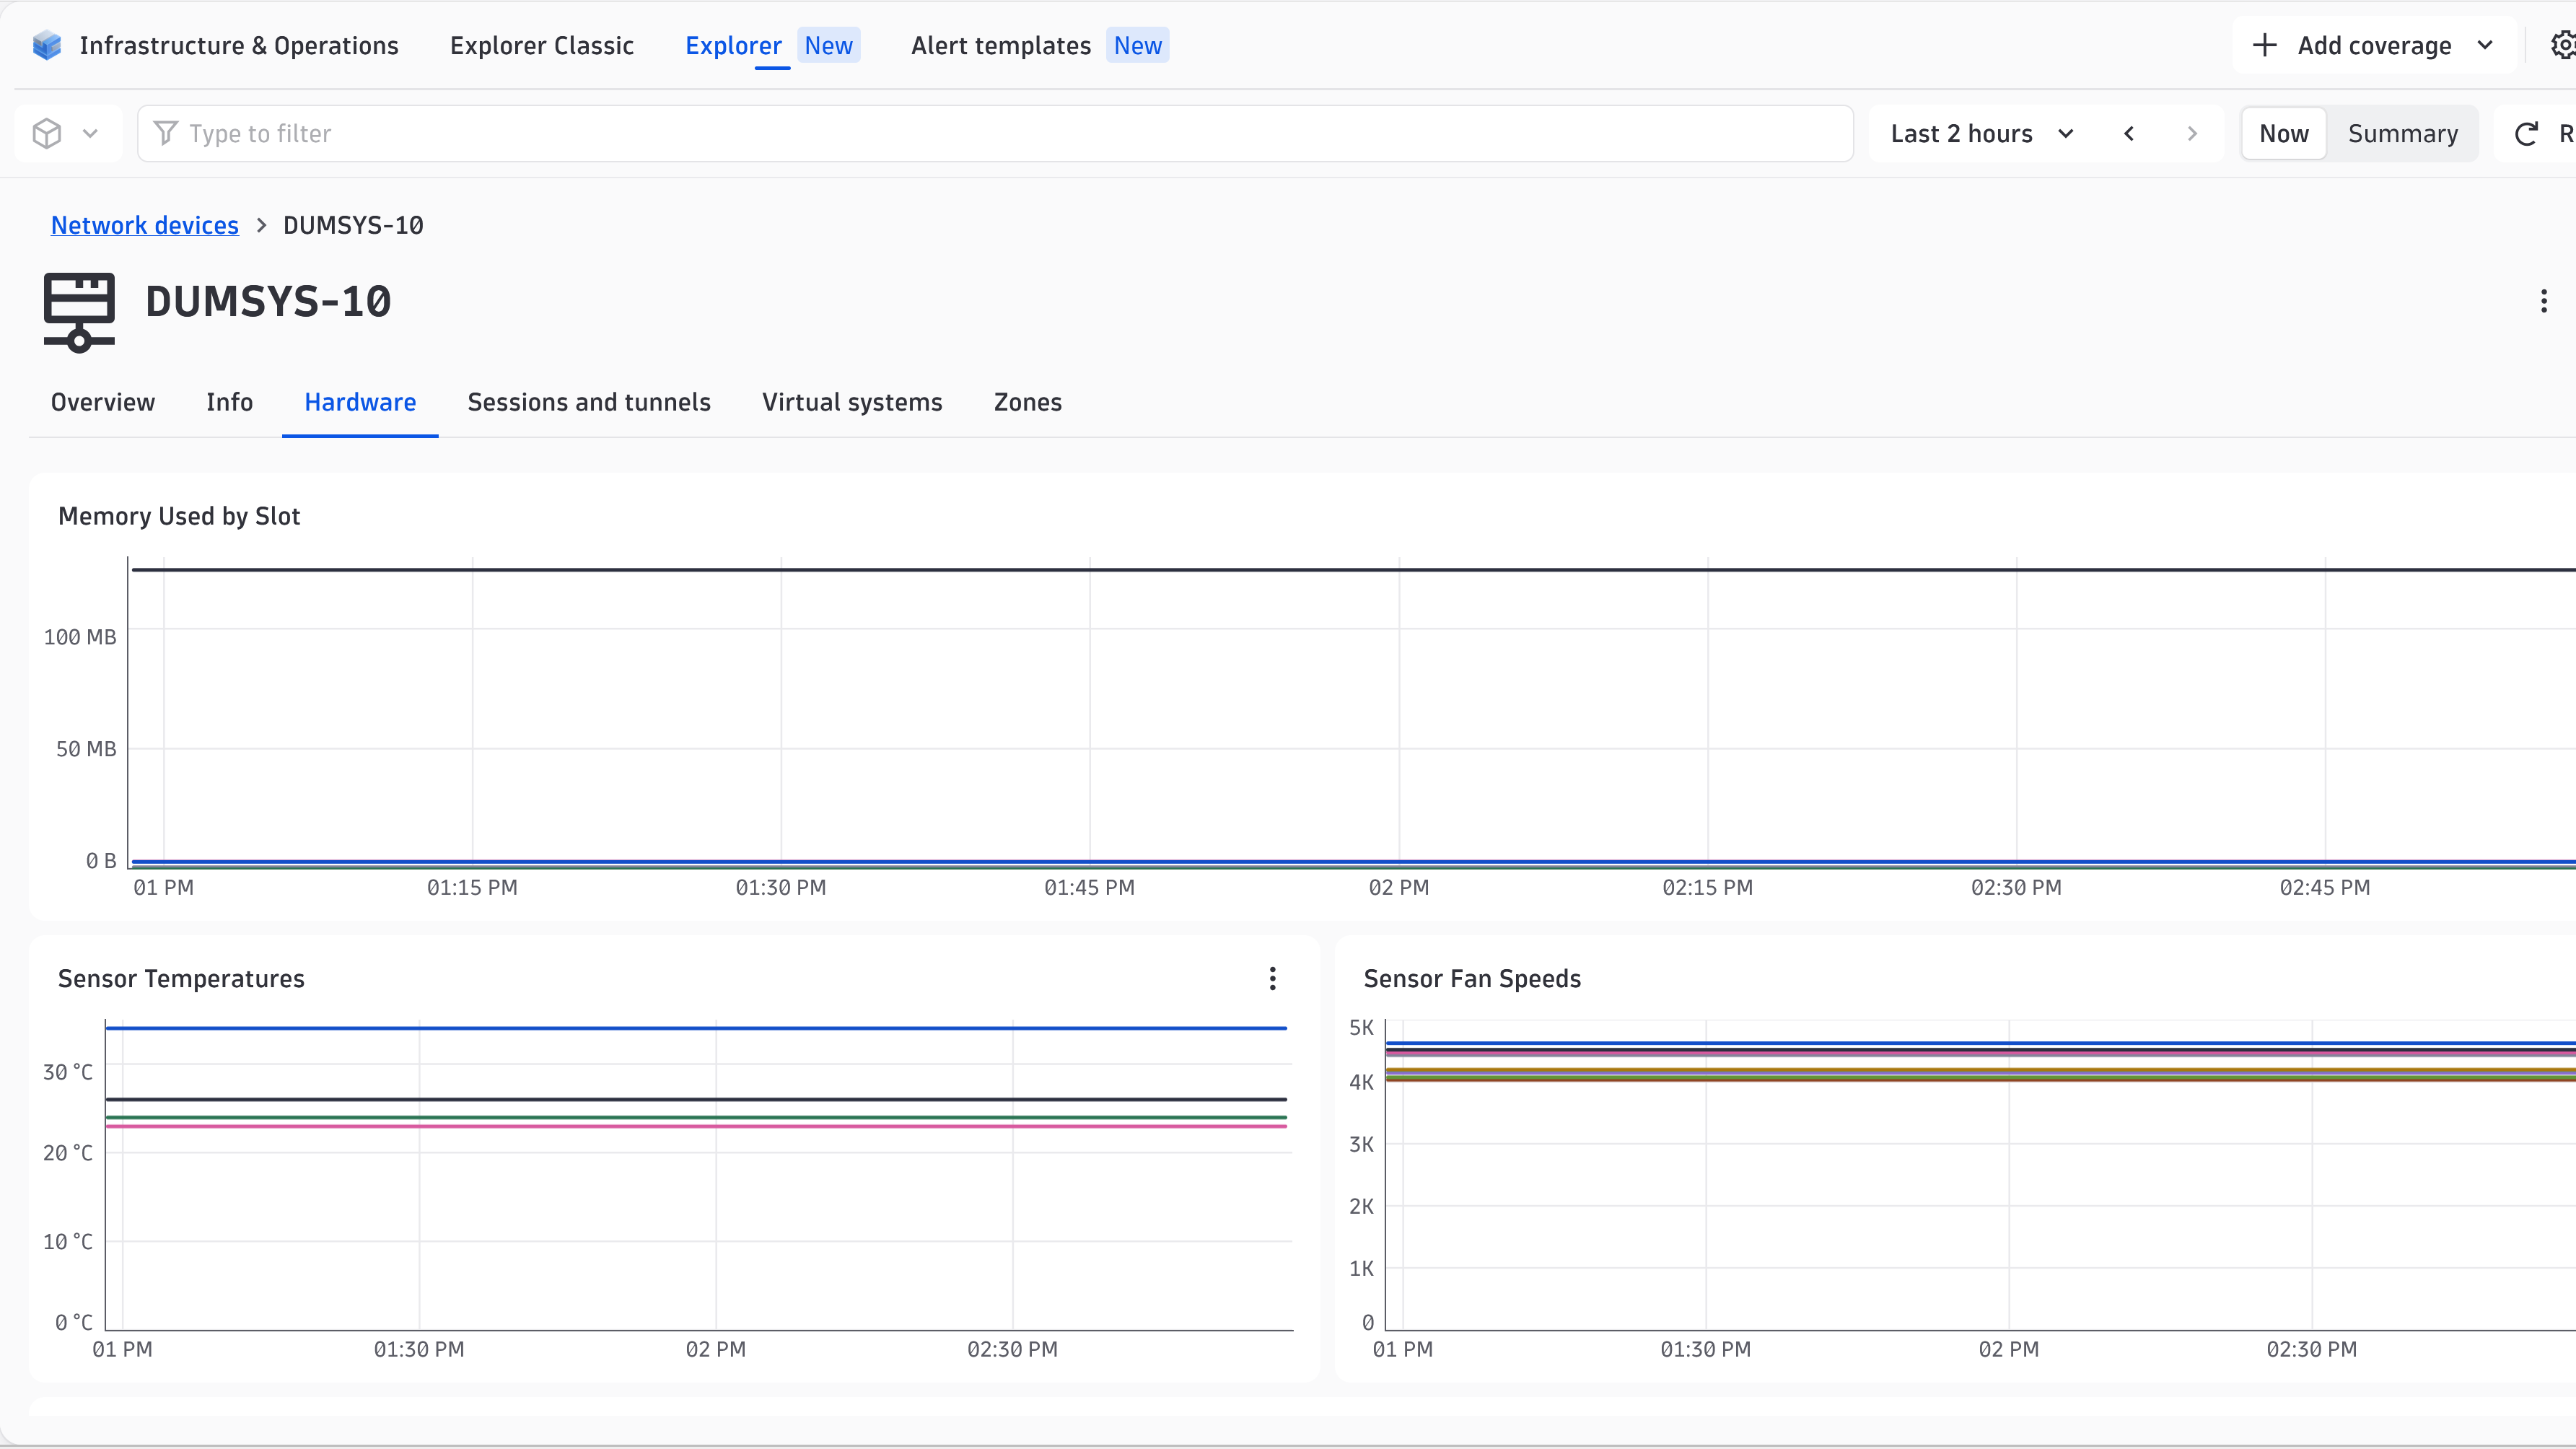2576x1449 pixels.
Task: Click the dark top line in Memory chart
Action: click(1354, 570)
